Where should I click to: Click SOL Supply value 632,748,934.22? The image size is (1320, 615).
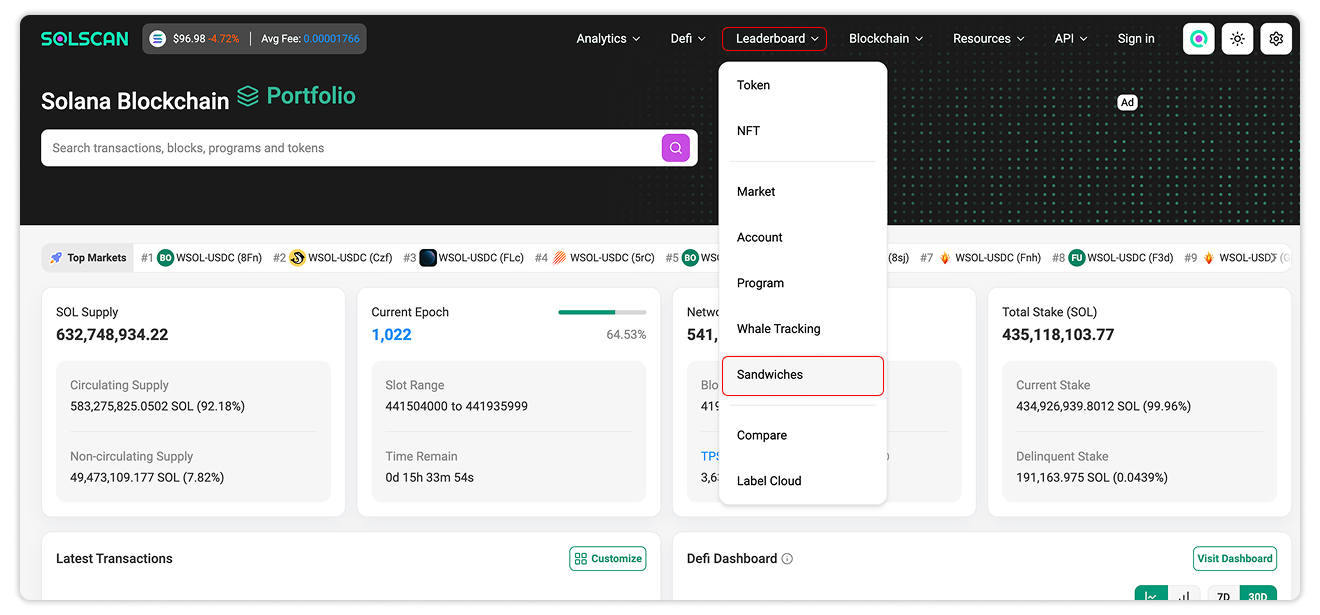(112, 335)
